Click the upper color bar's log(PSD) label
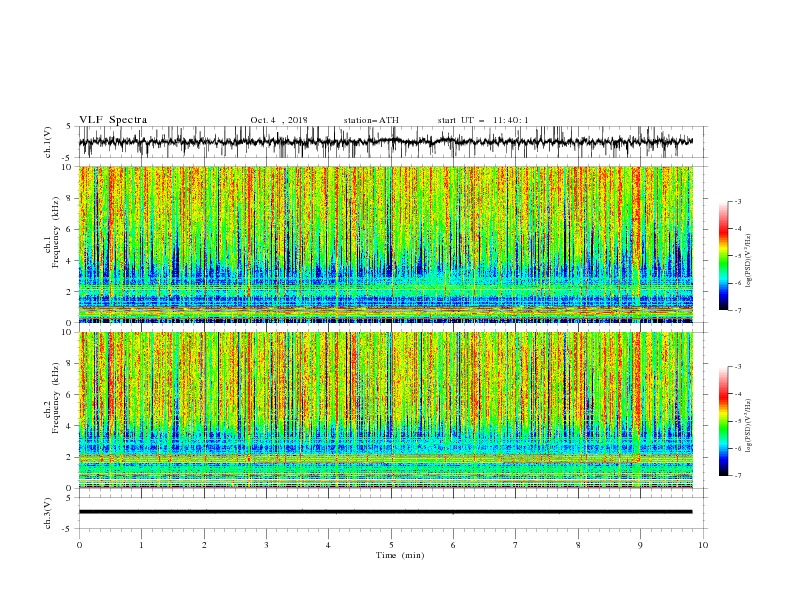 (x=749, y=261)
